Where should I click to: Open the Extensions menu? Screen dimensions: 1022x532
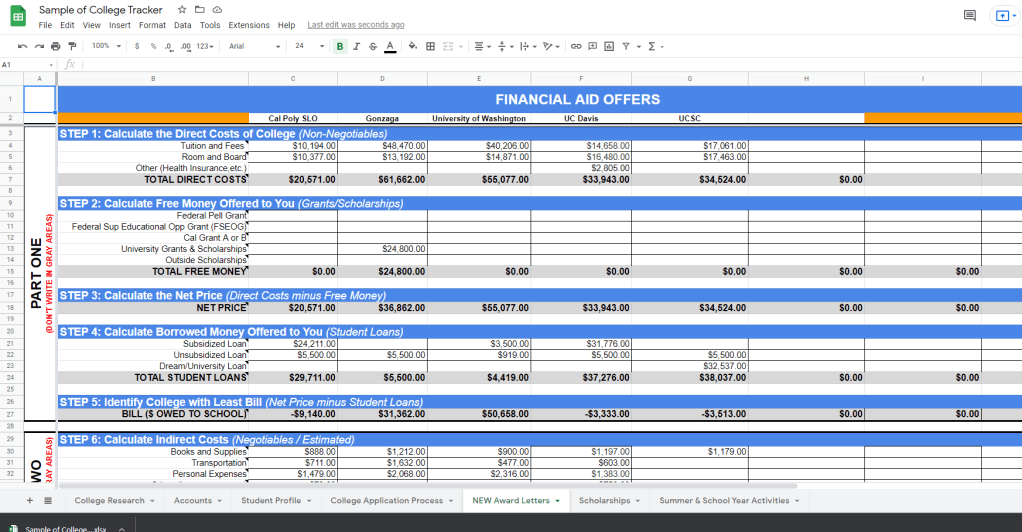[248, 25]
